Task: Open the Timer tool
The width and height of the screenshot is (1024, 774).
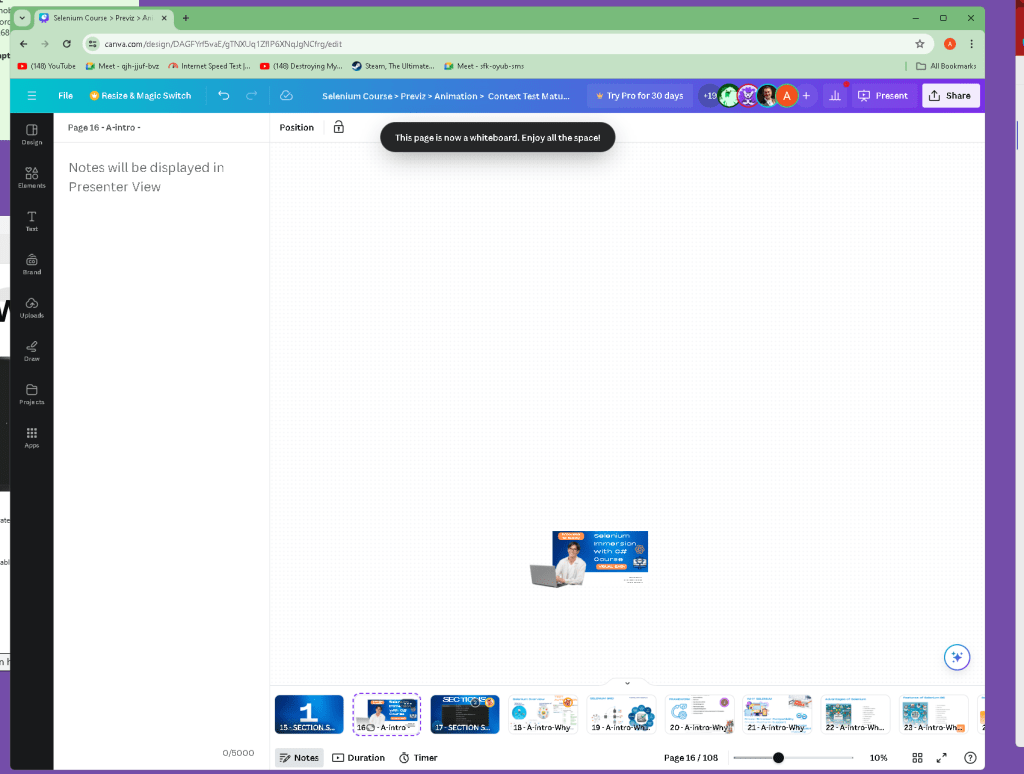Action: [x=418, y=758]
